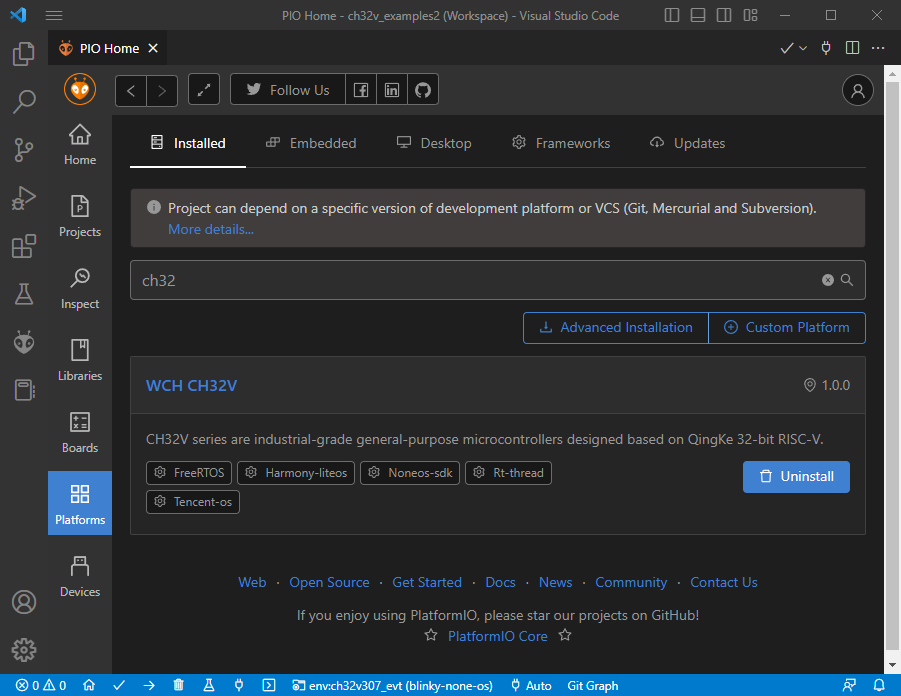
Task: Clear the search field with the X icon
Action: coord(827,280)
